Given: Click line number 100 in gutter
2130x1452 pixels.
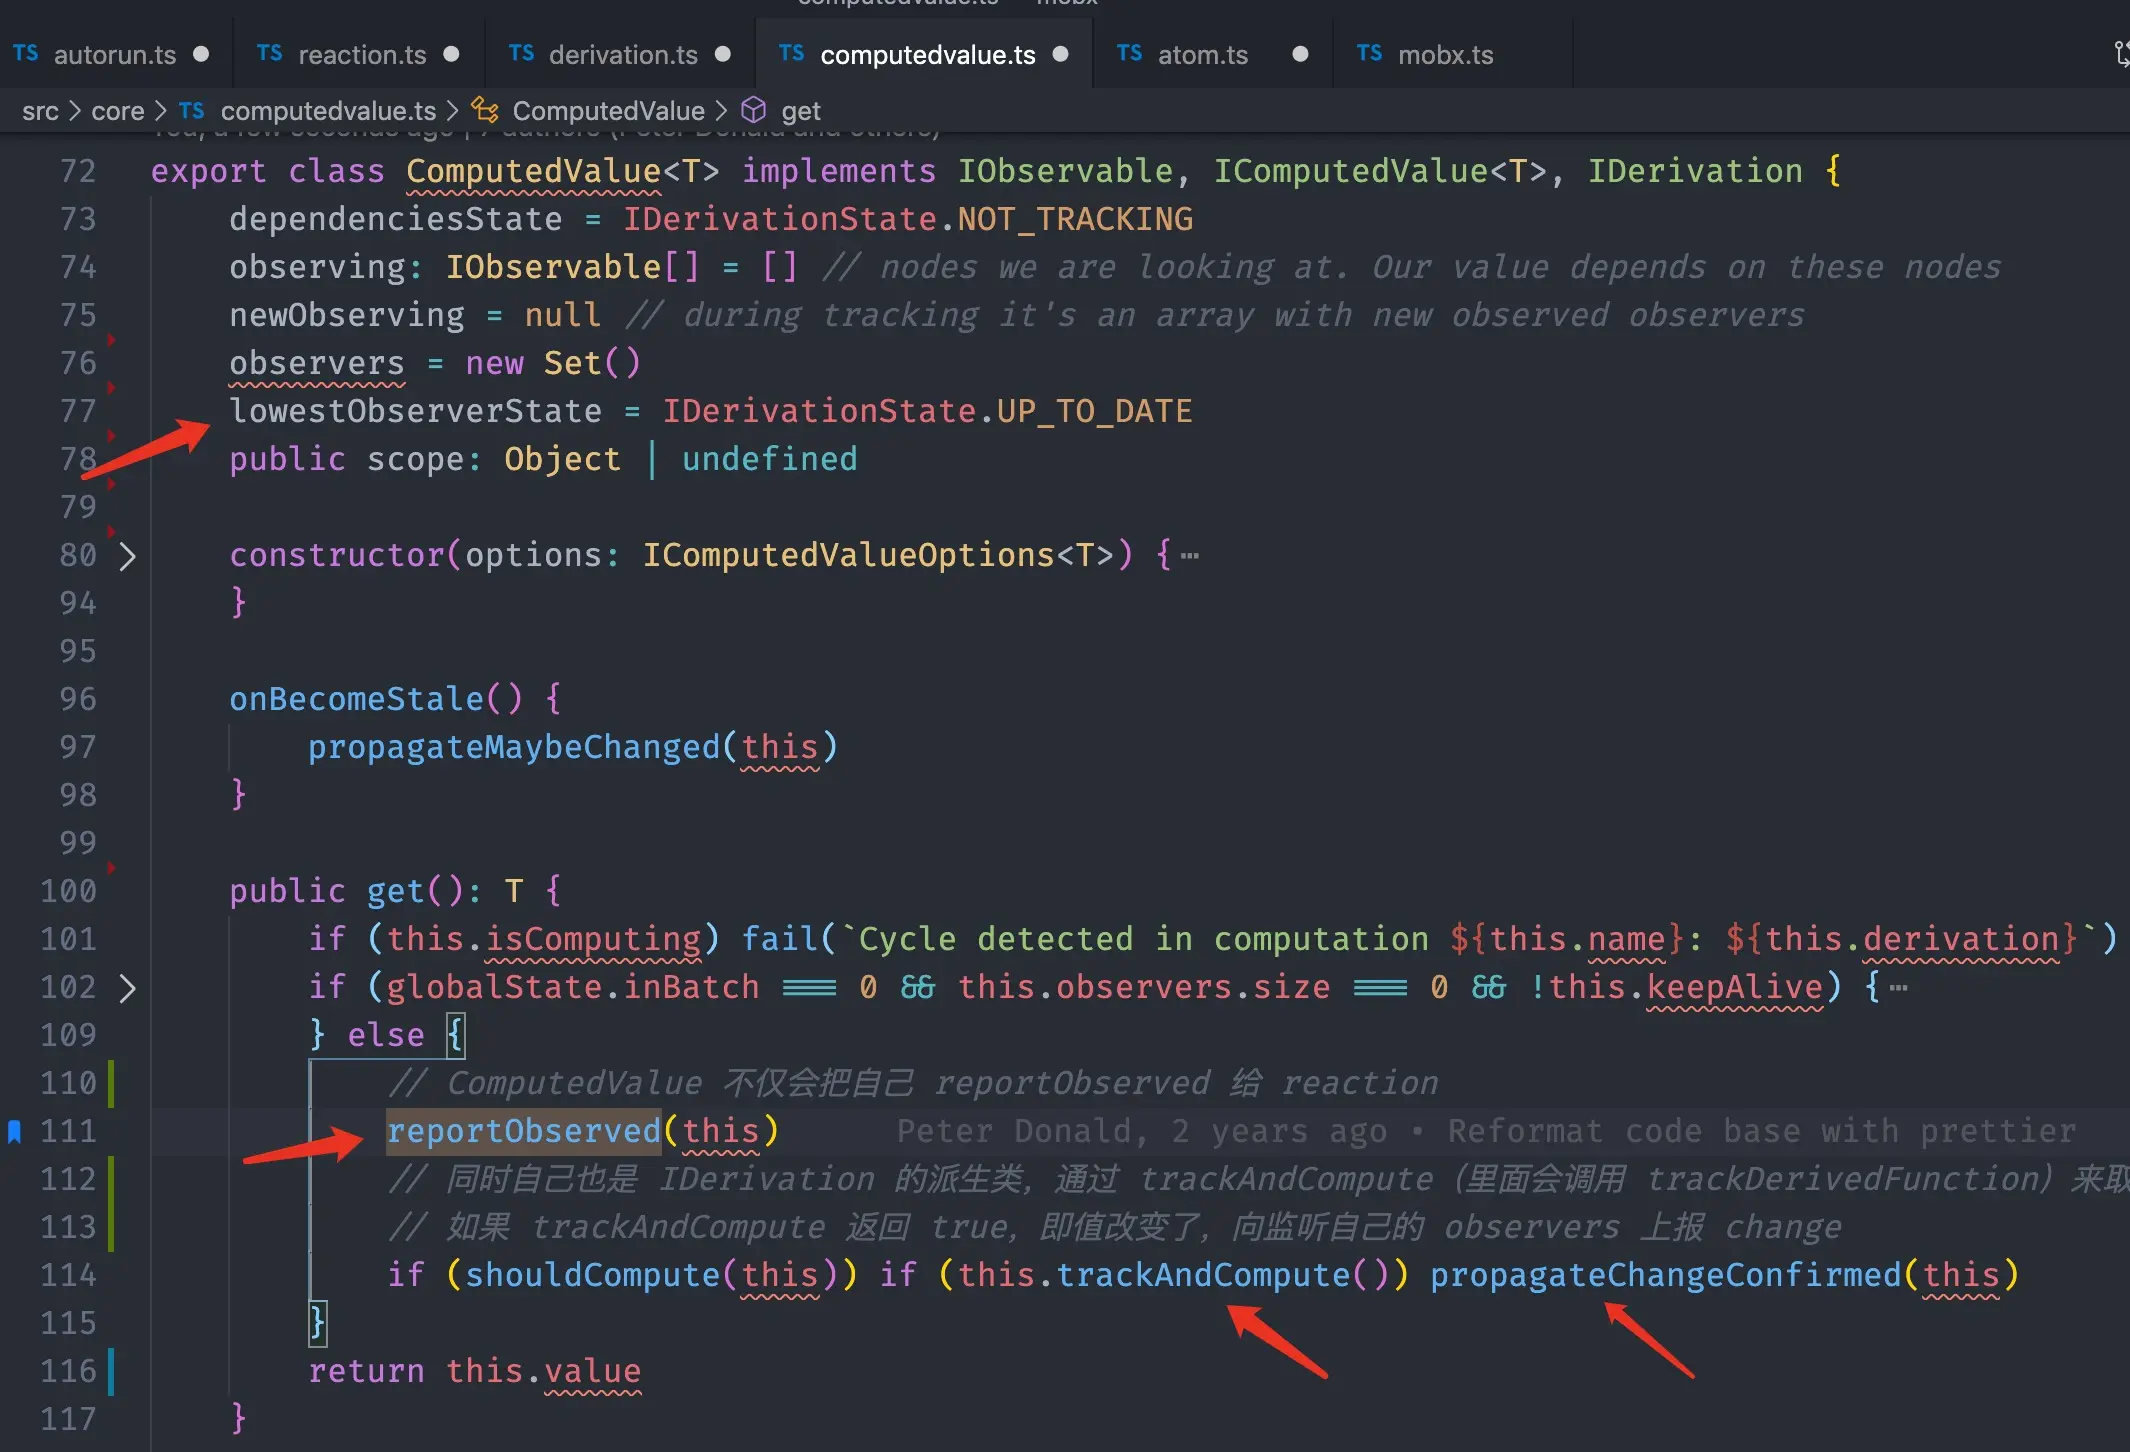Looking at the screenshot, I should click(x=68, y=891).
